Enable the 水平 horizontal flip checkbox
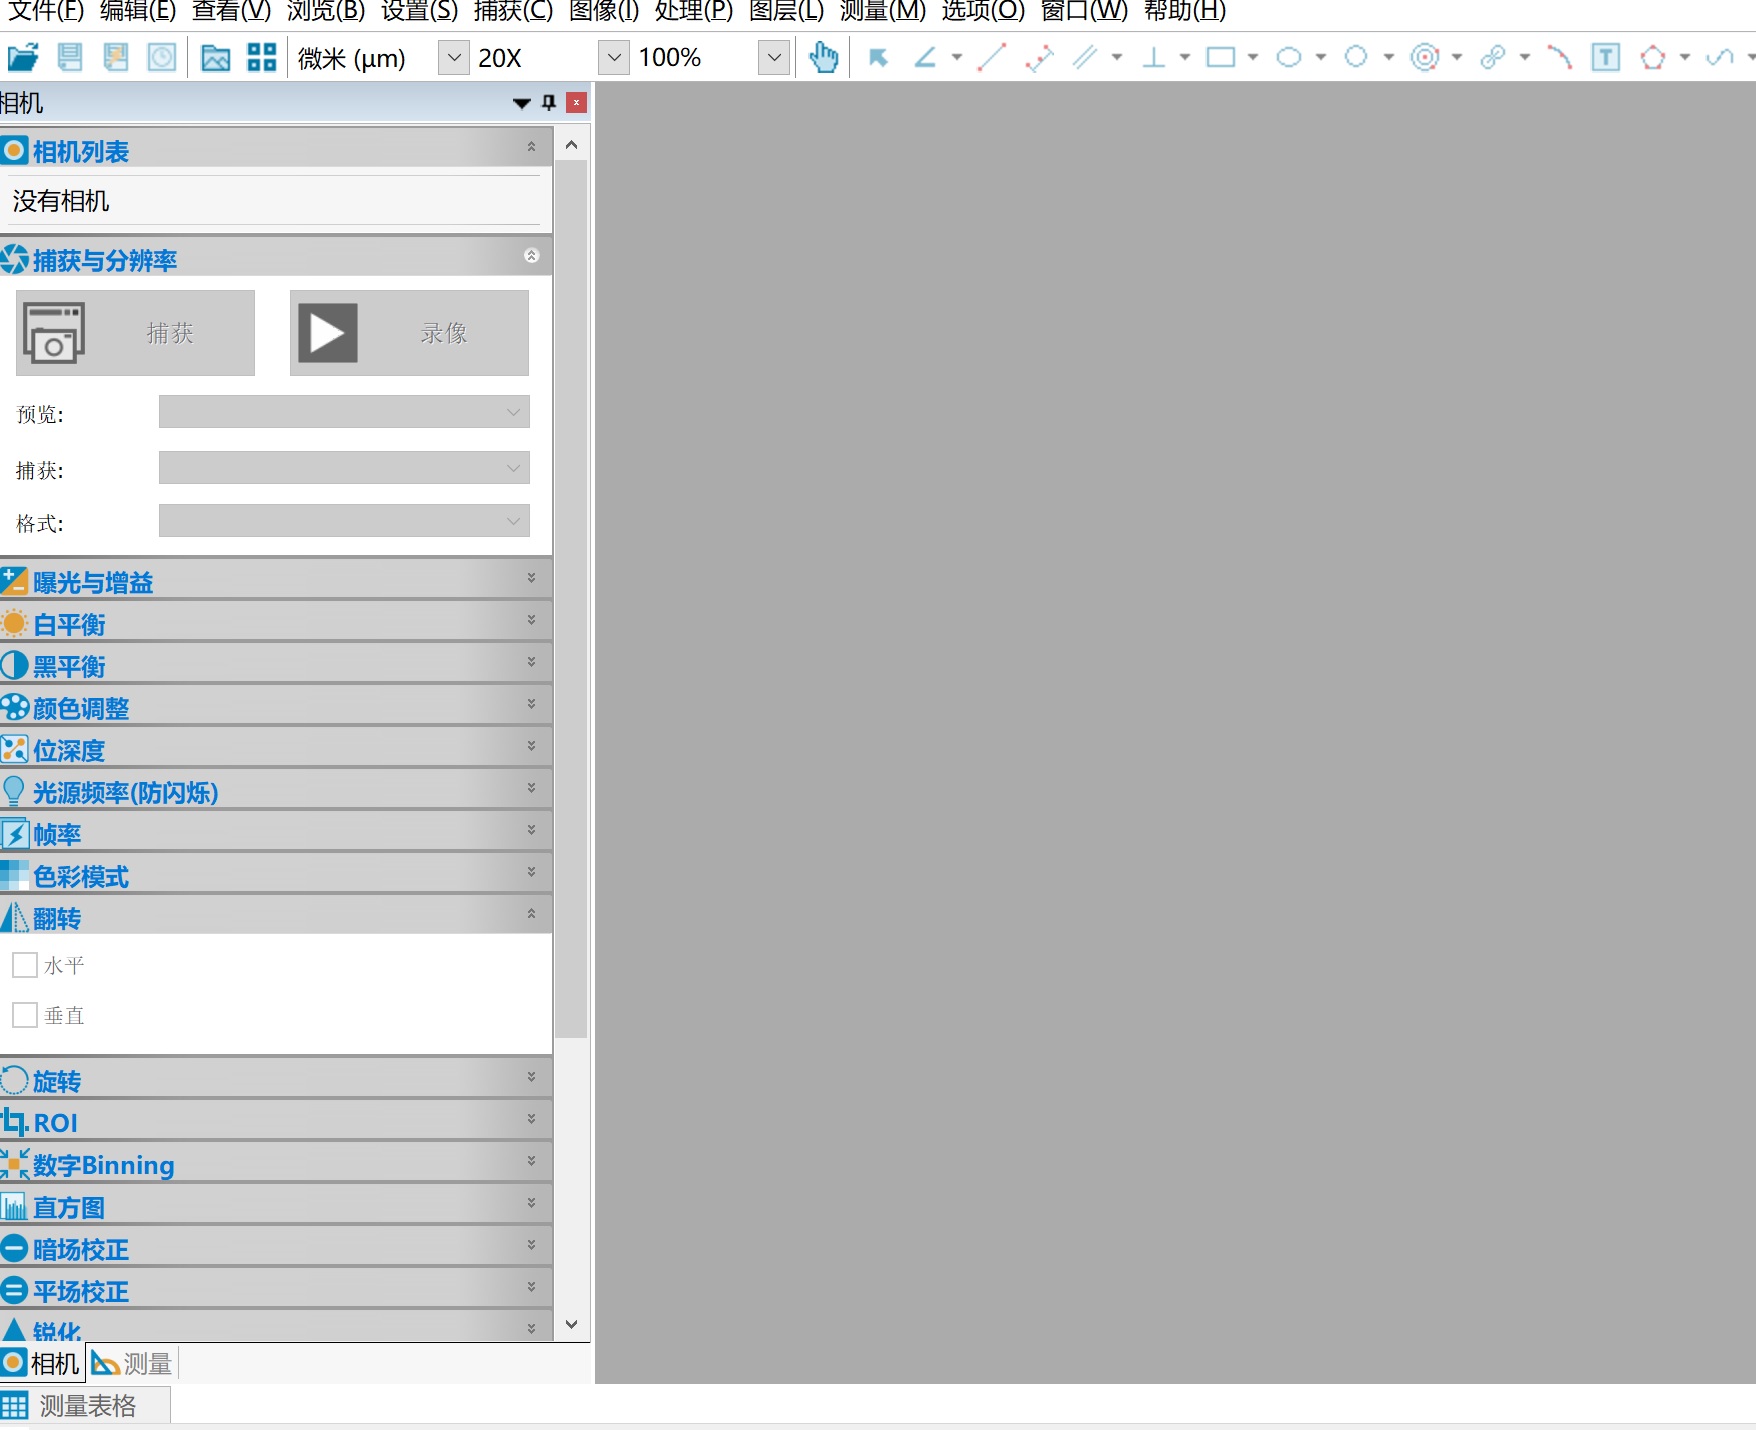The height and width of the screenshot is (1430, 1756). pos(25,965)
